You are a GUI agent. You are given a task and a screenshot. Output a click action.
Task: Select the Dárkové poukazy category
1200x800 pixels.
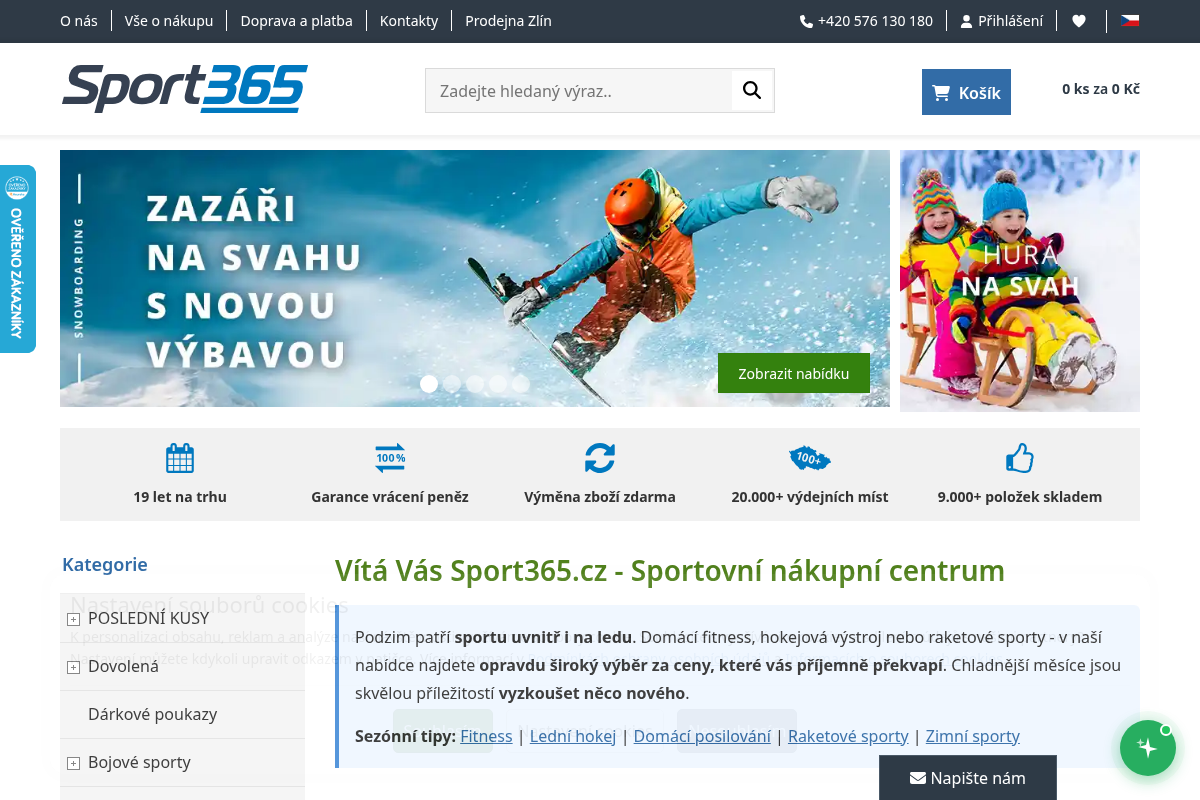pos(153,714)
